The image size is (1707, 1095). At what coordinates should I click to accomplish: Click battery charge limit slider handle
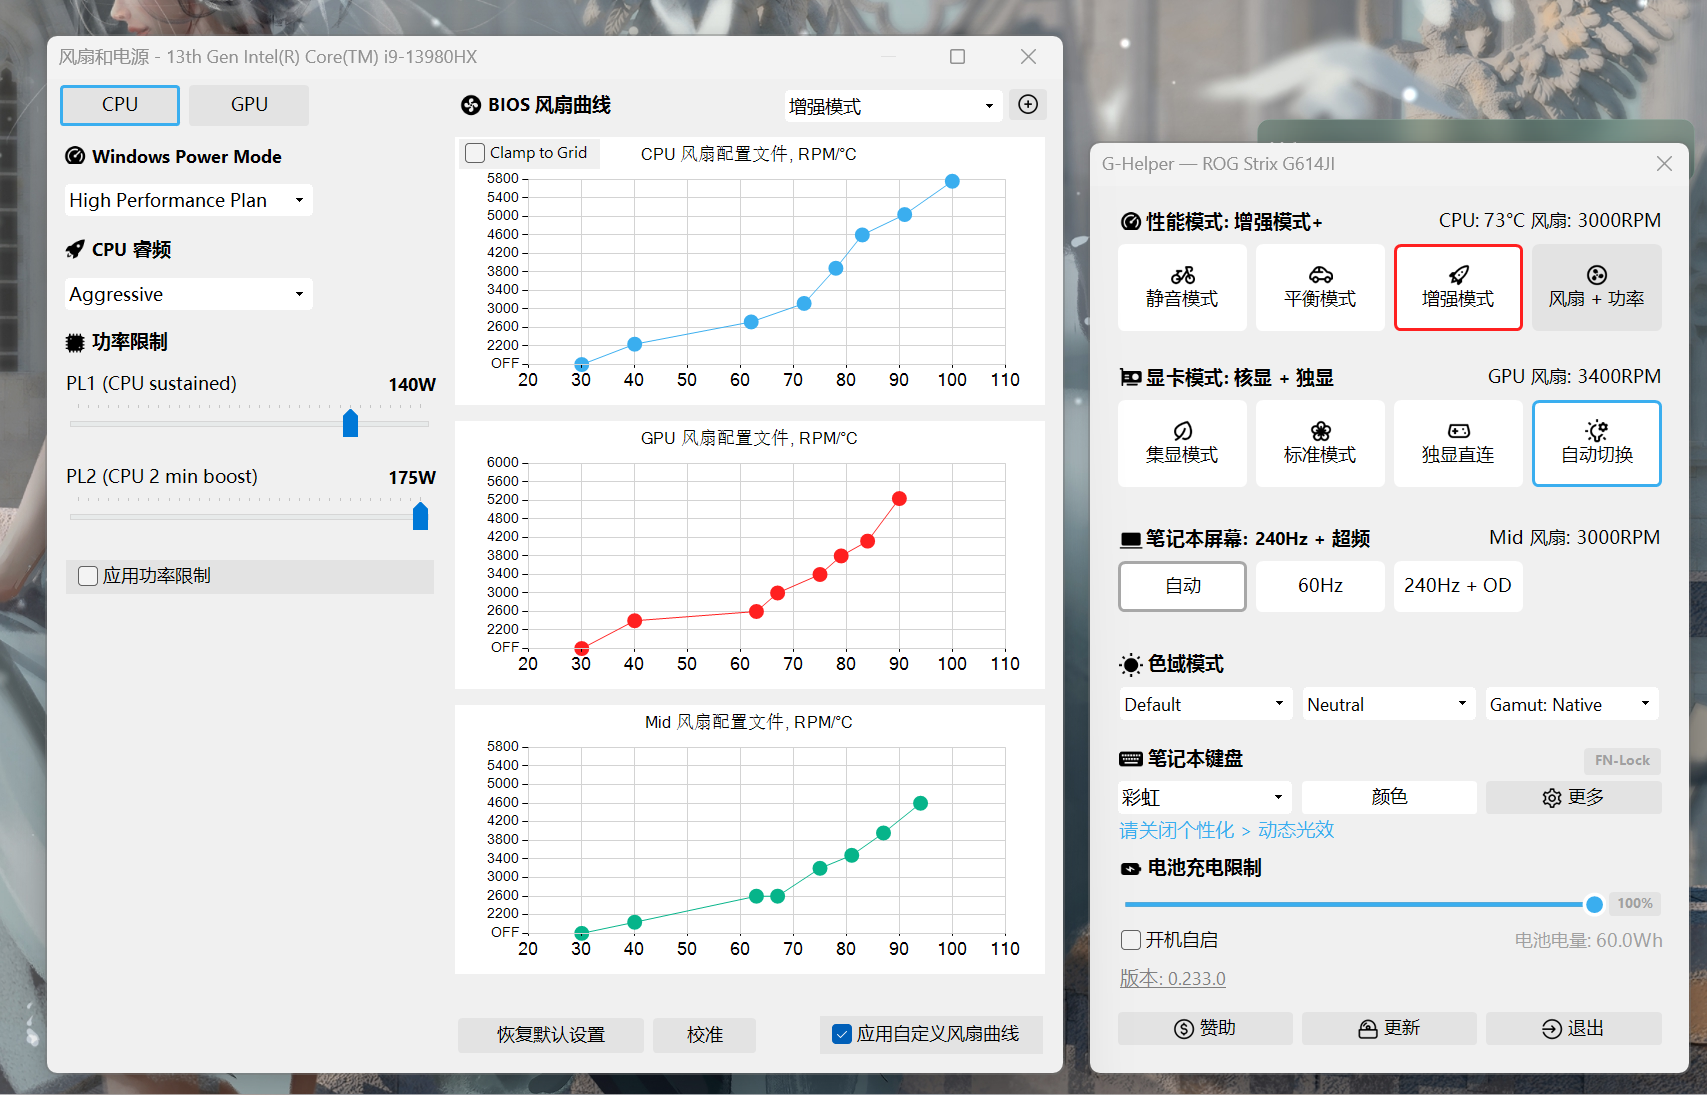coord(1594,904)
